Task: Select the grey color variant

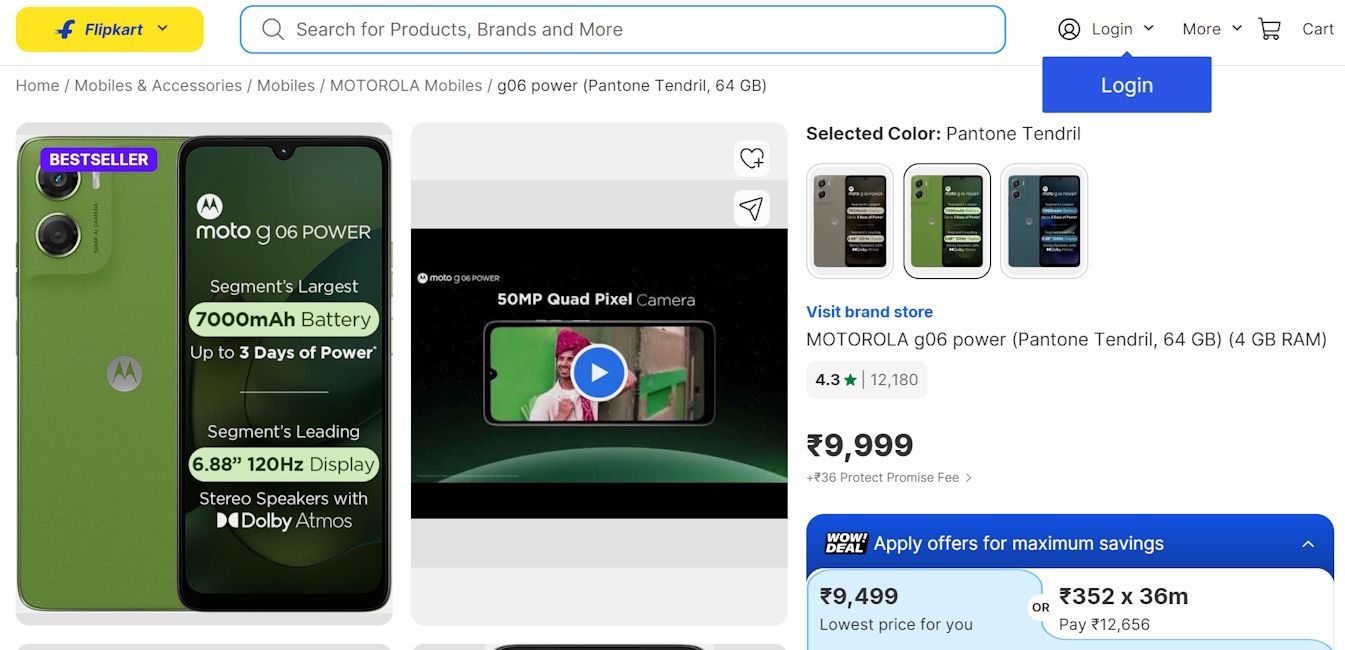Action: (x=849, y=221)
